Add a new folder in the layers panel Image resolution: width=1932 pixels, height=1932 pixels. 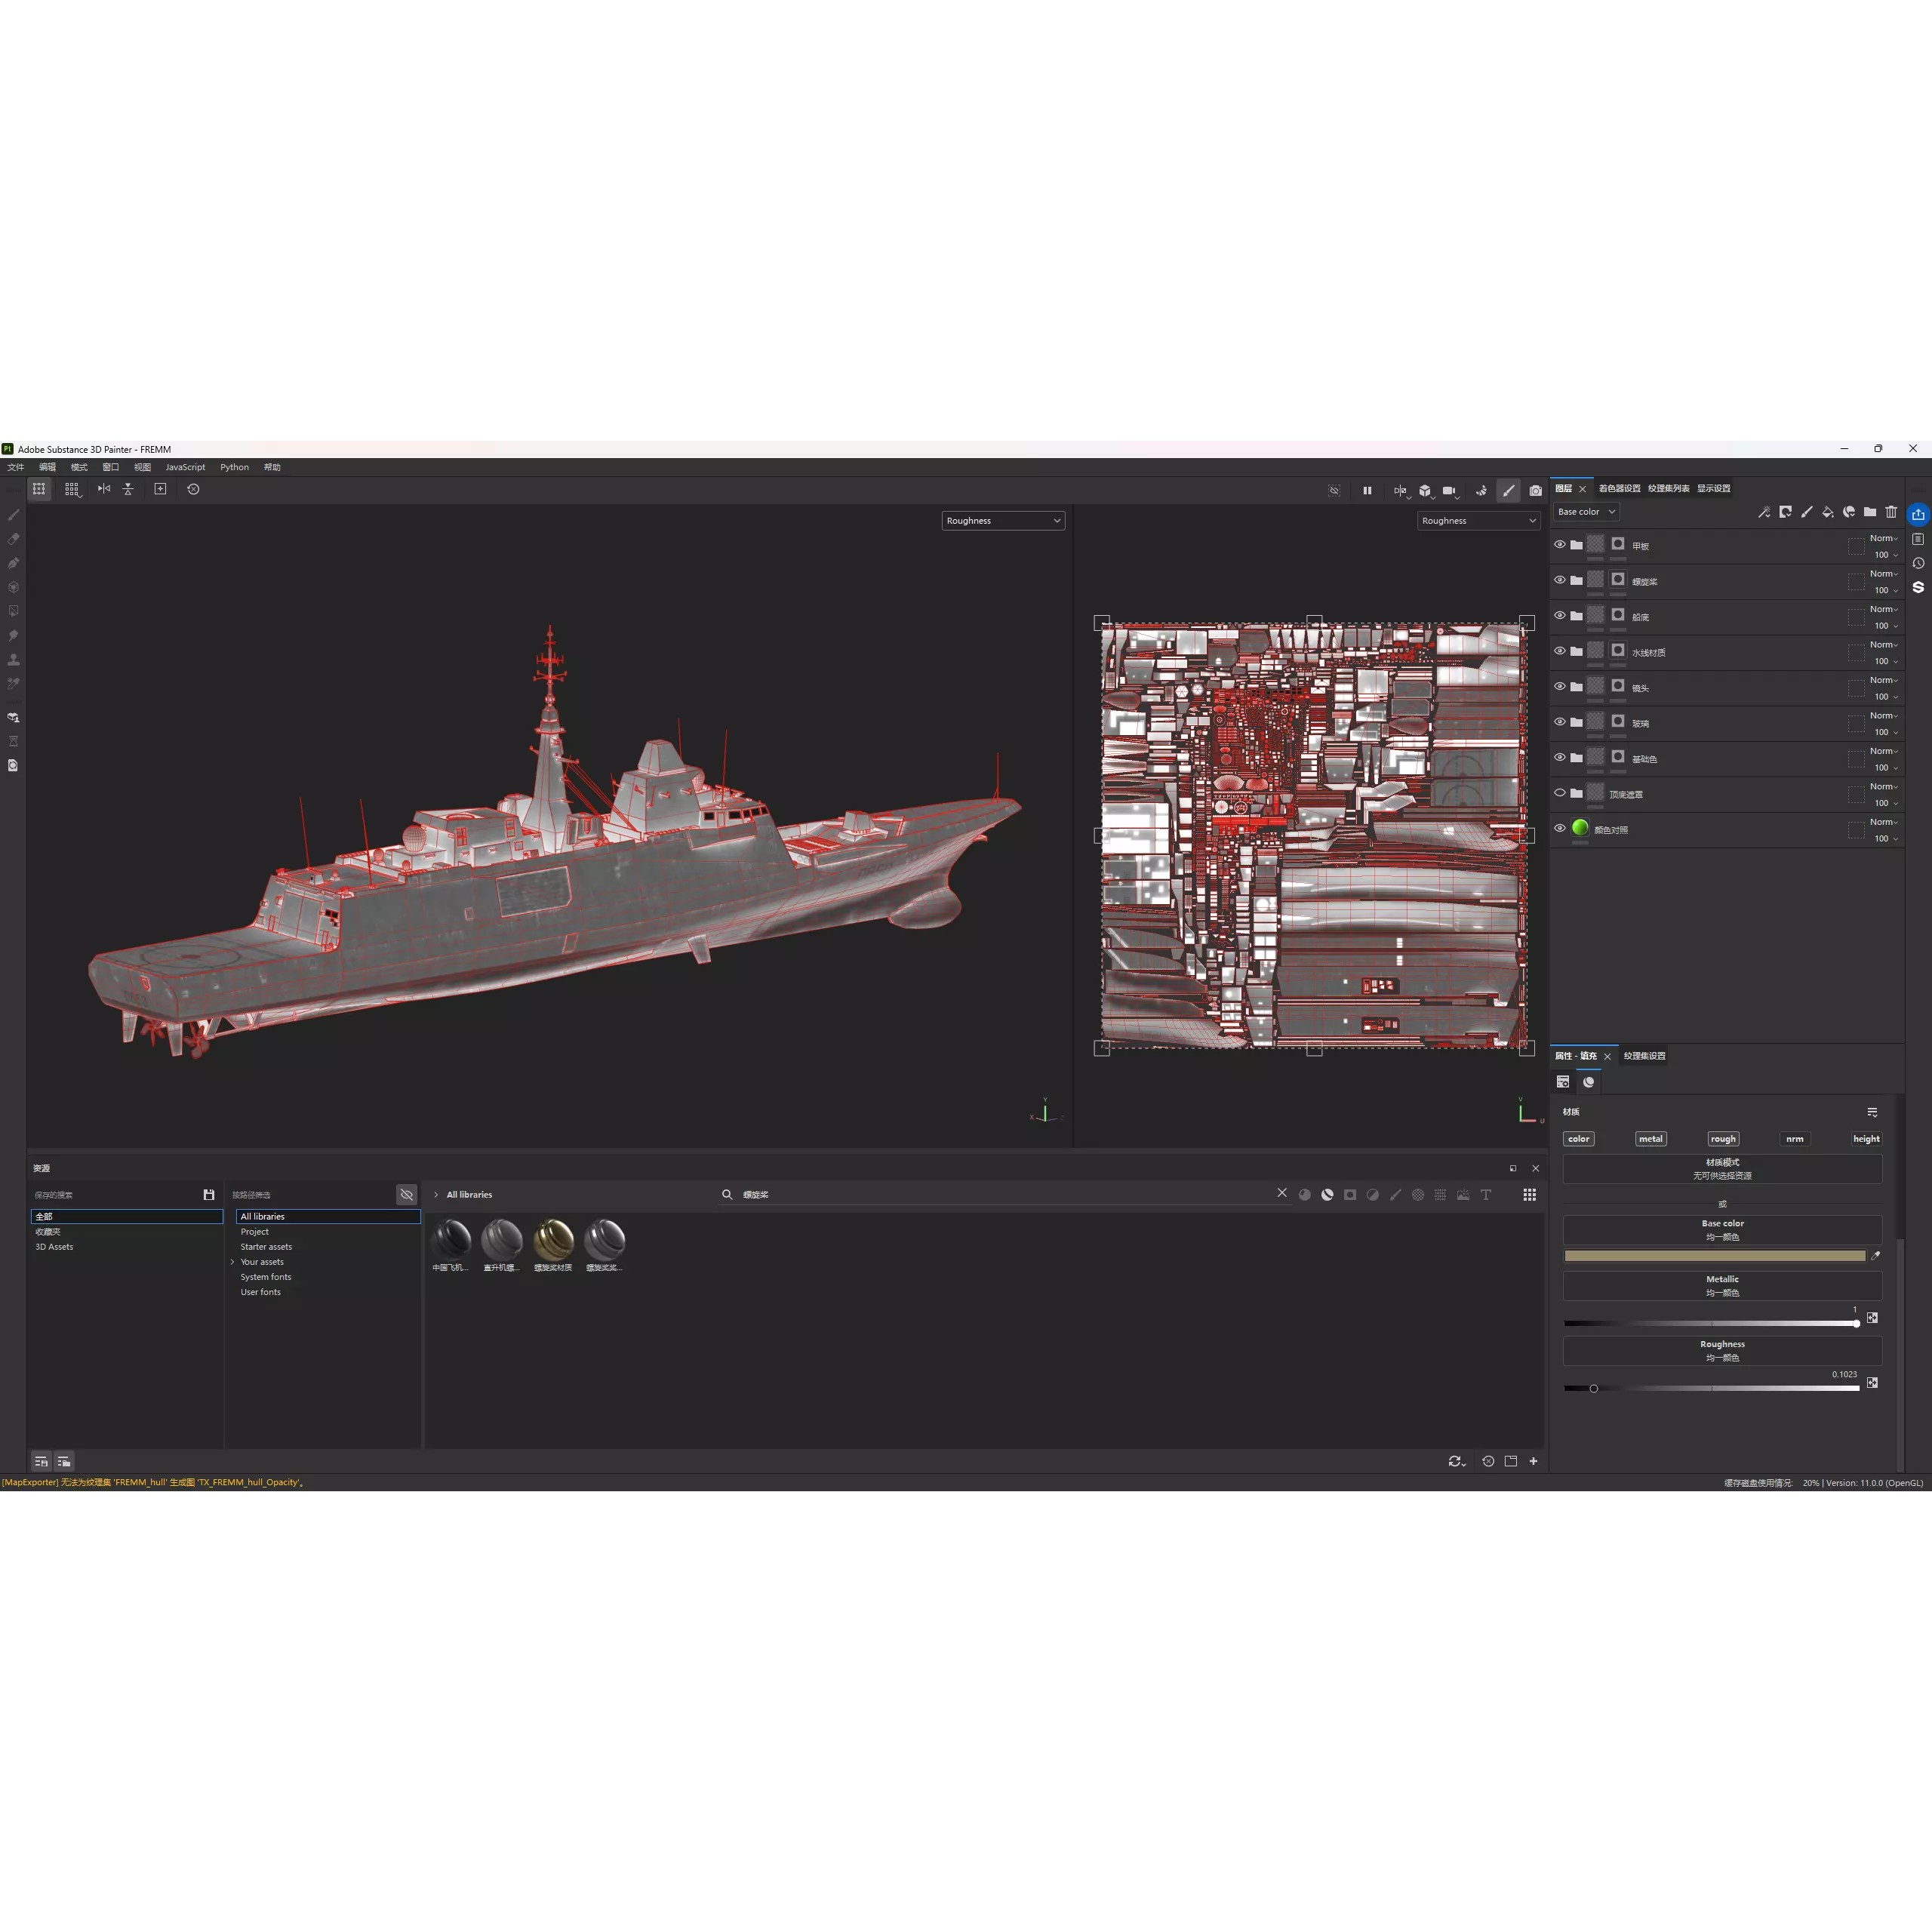click(x=1869, y=512)
